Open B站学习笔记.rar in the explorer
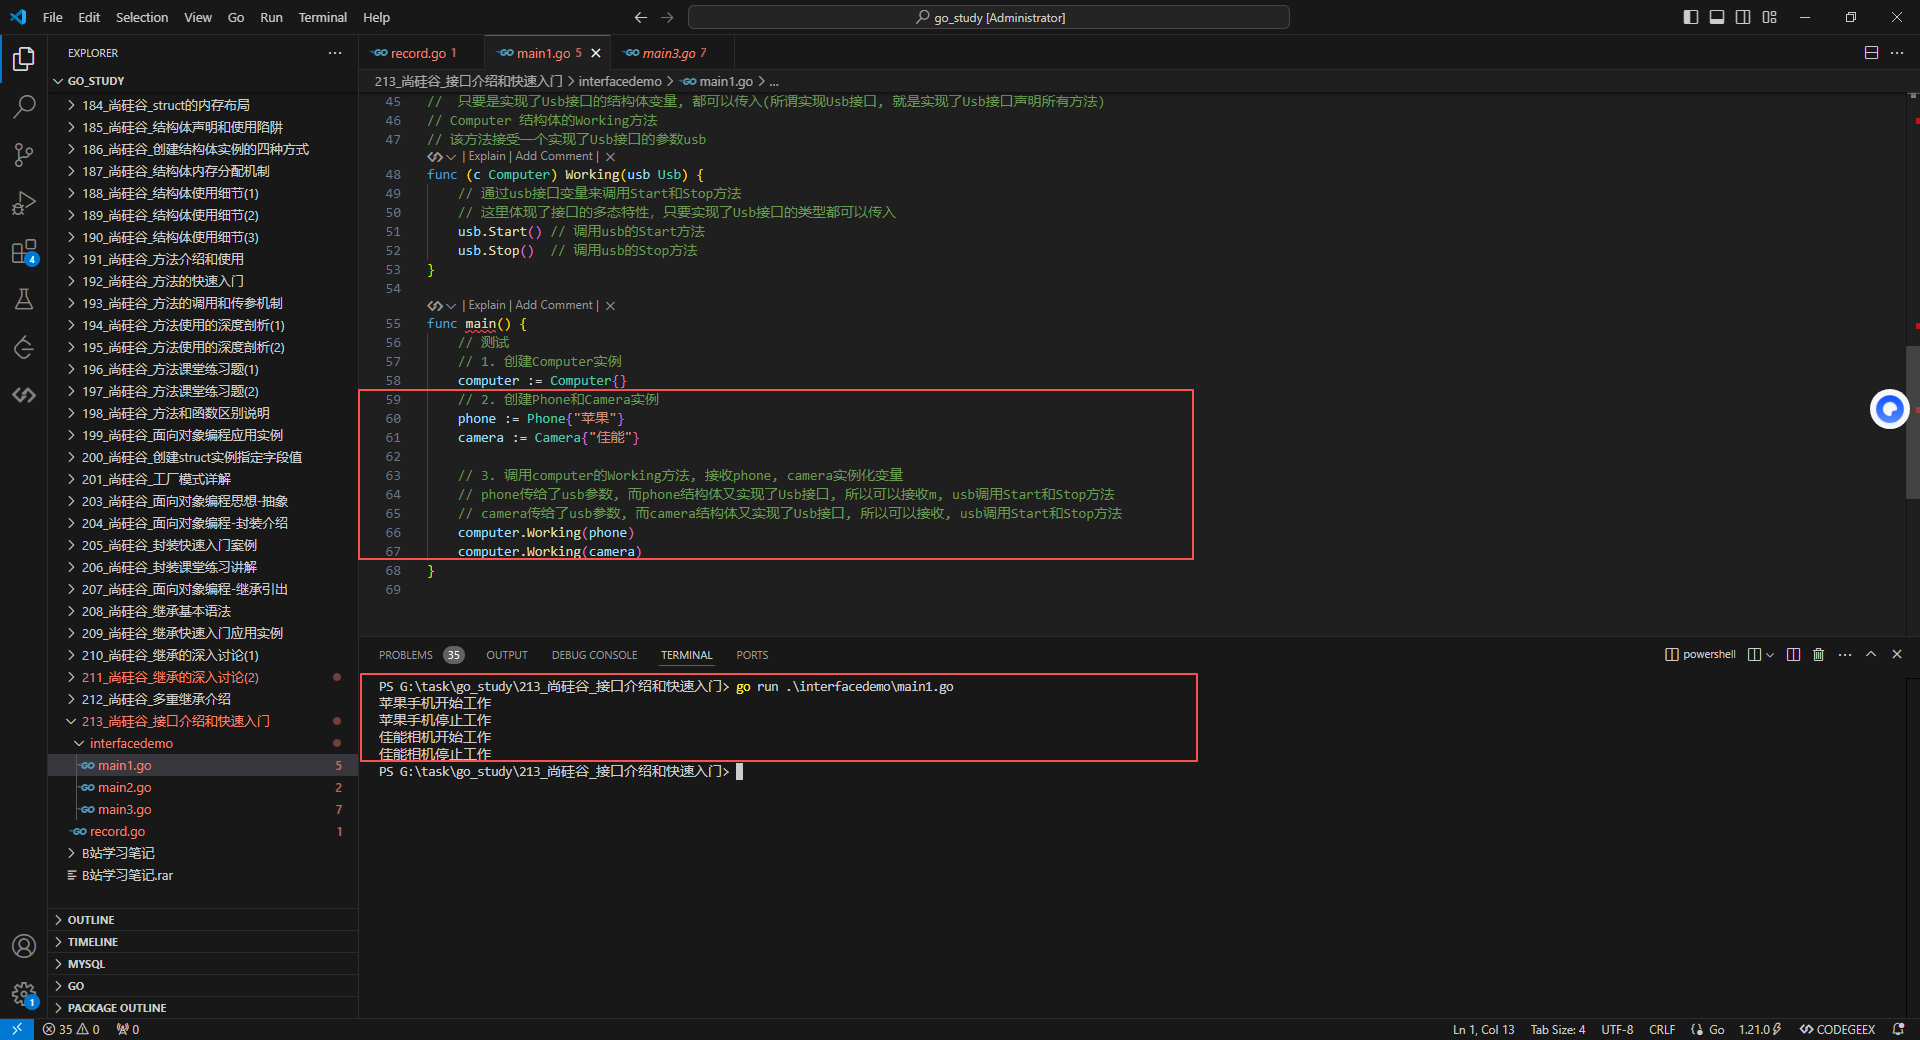1920x1040 pixels. [203, 875]
